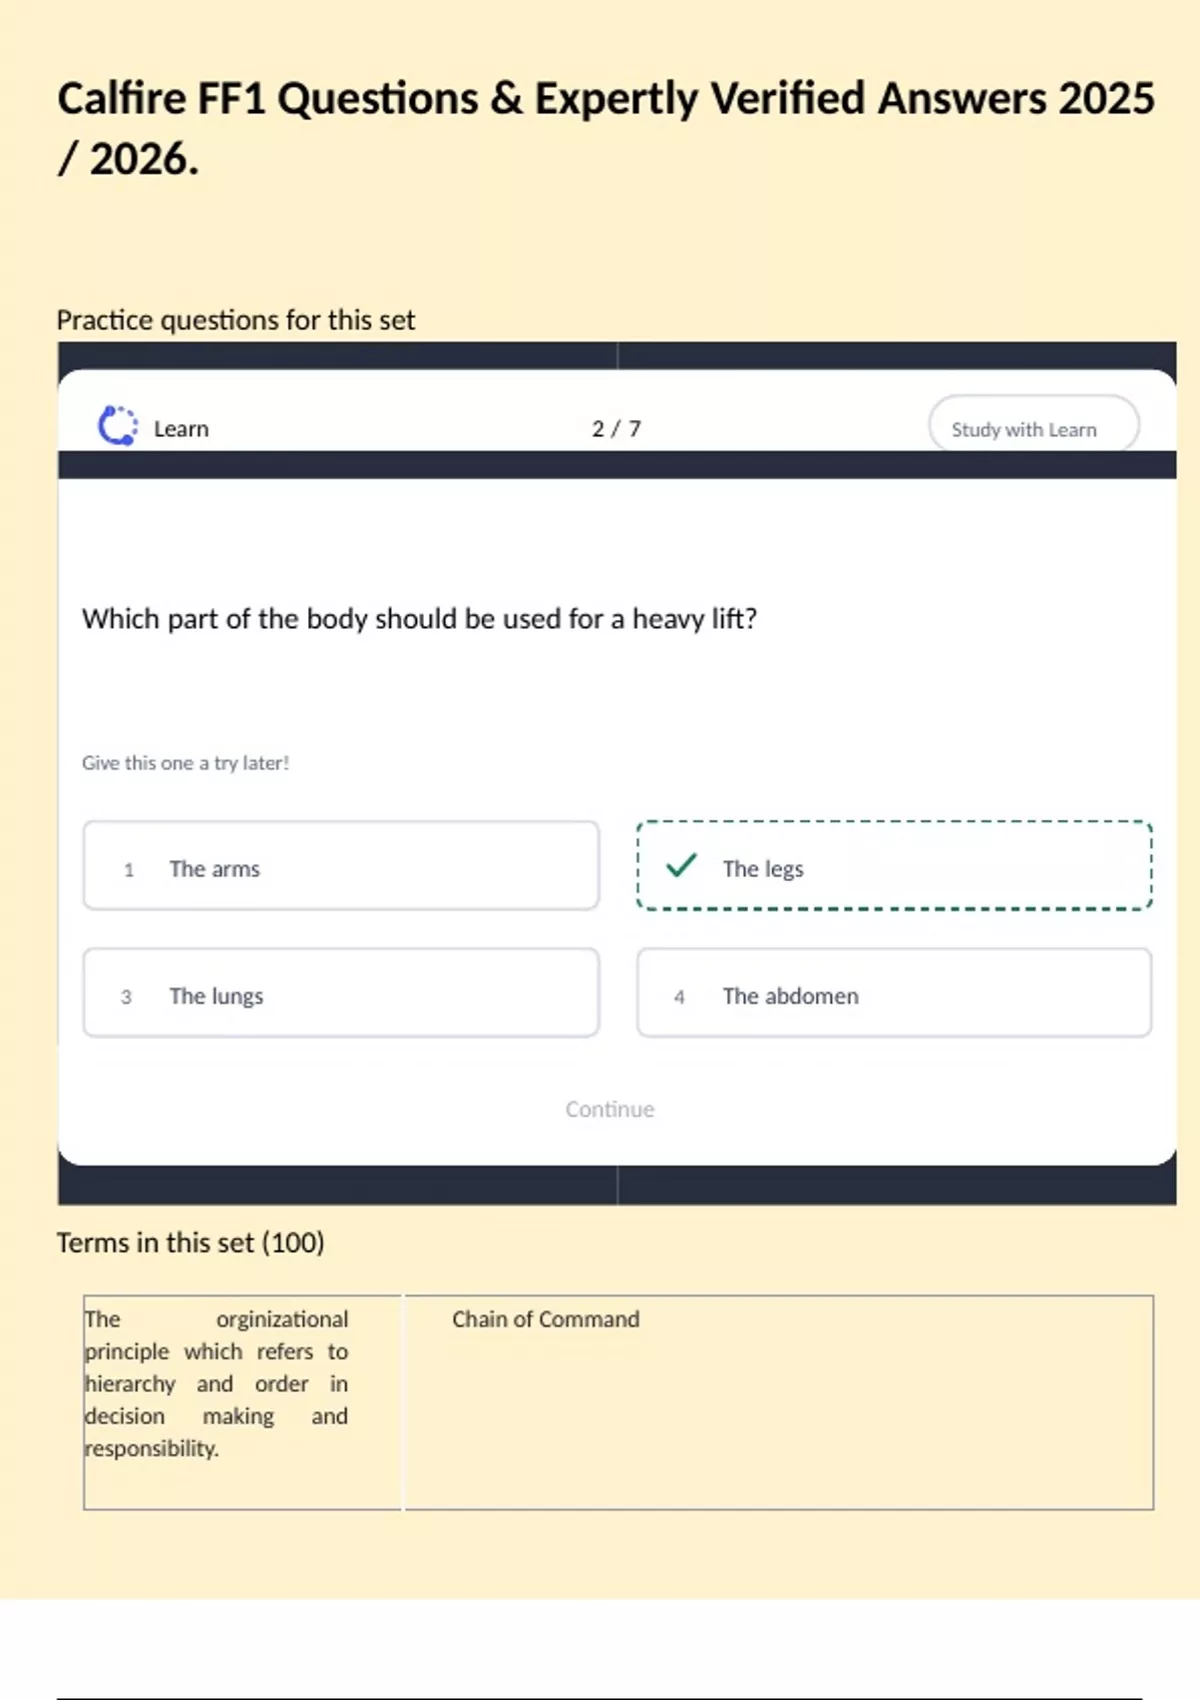Pick The lungs as the answer
The width and height of the screenshot is (1200, 1700).
(340, 993)
